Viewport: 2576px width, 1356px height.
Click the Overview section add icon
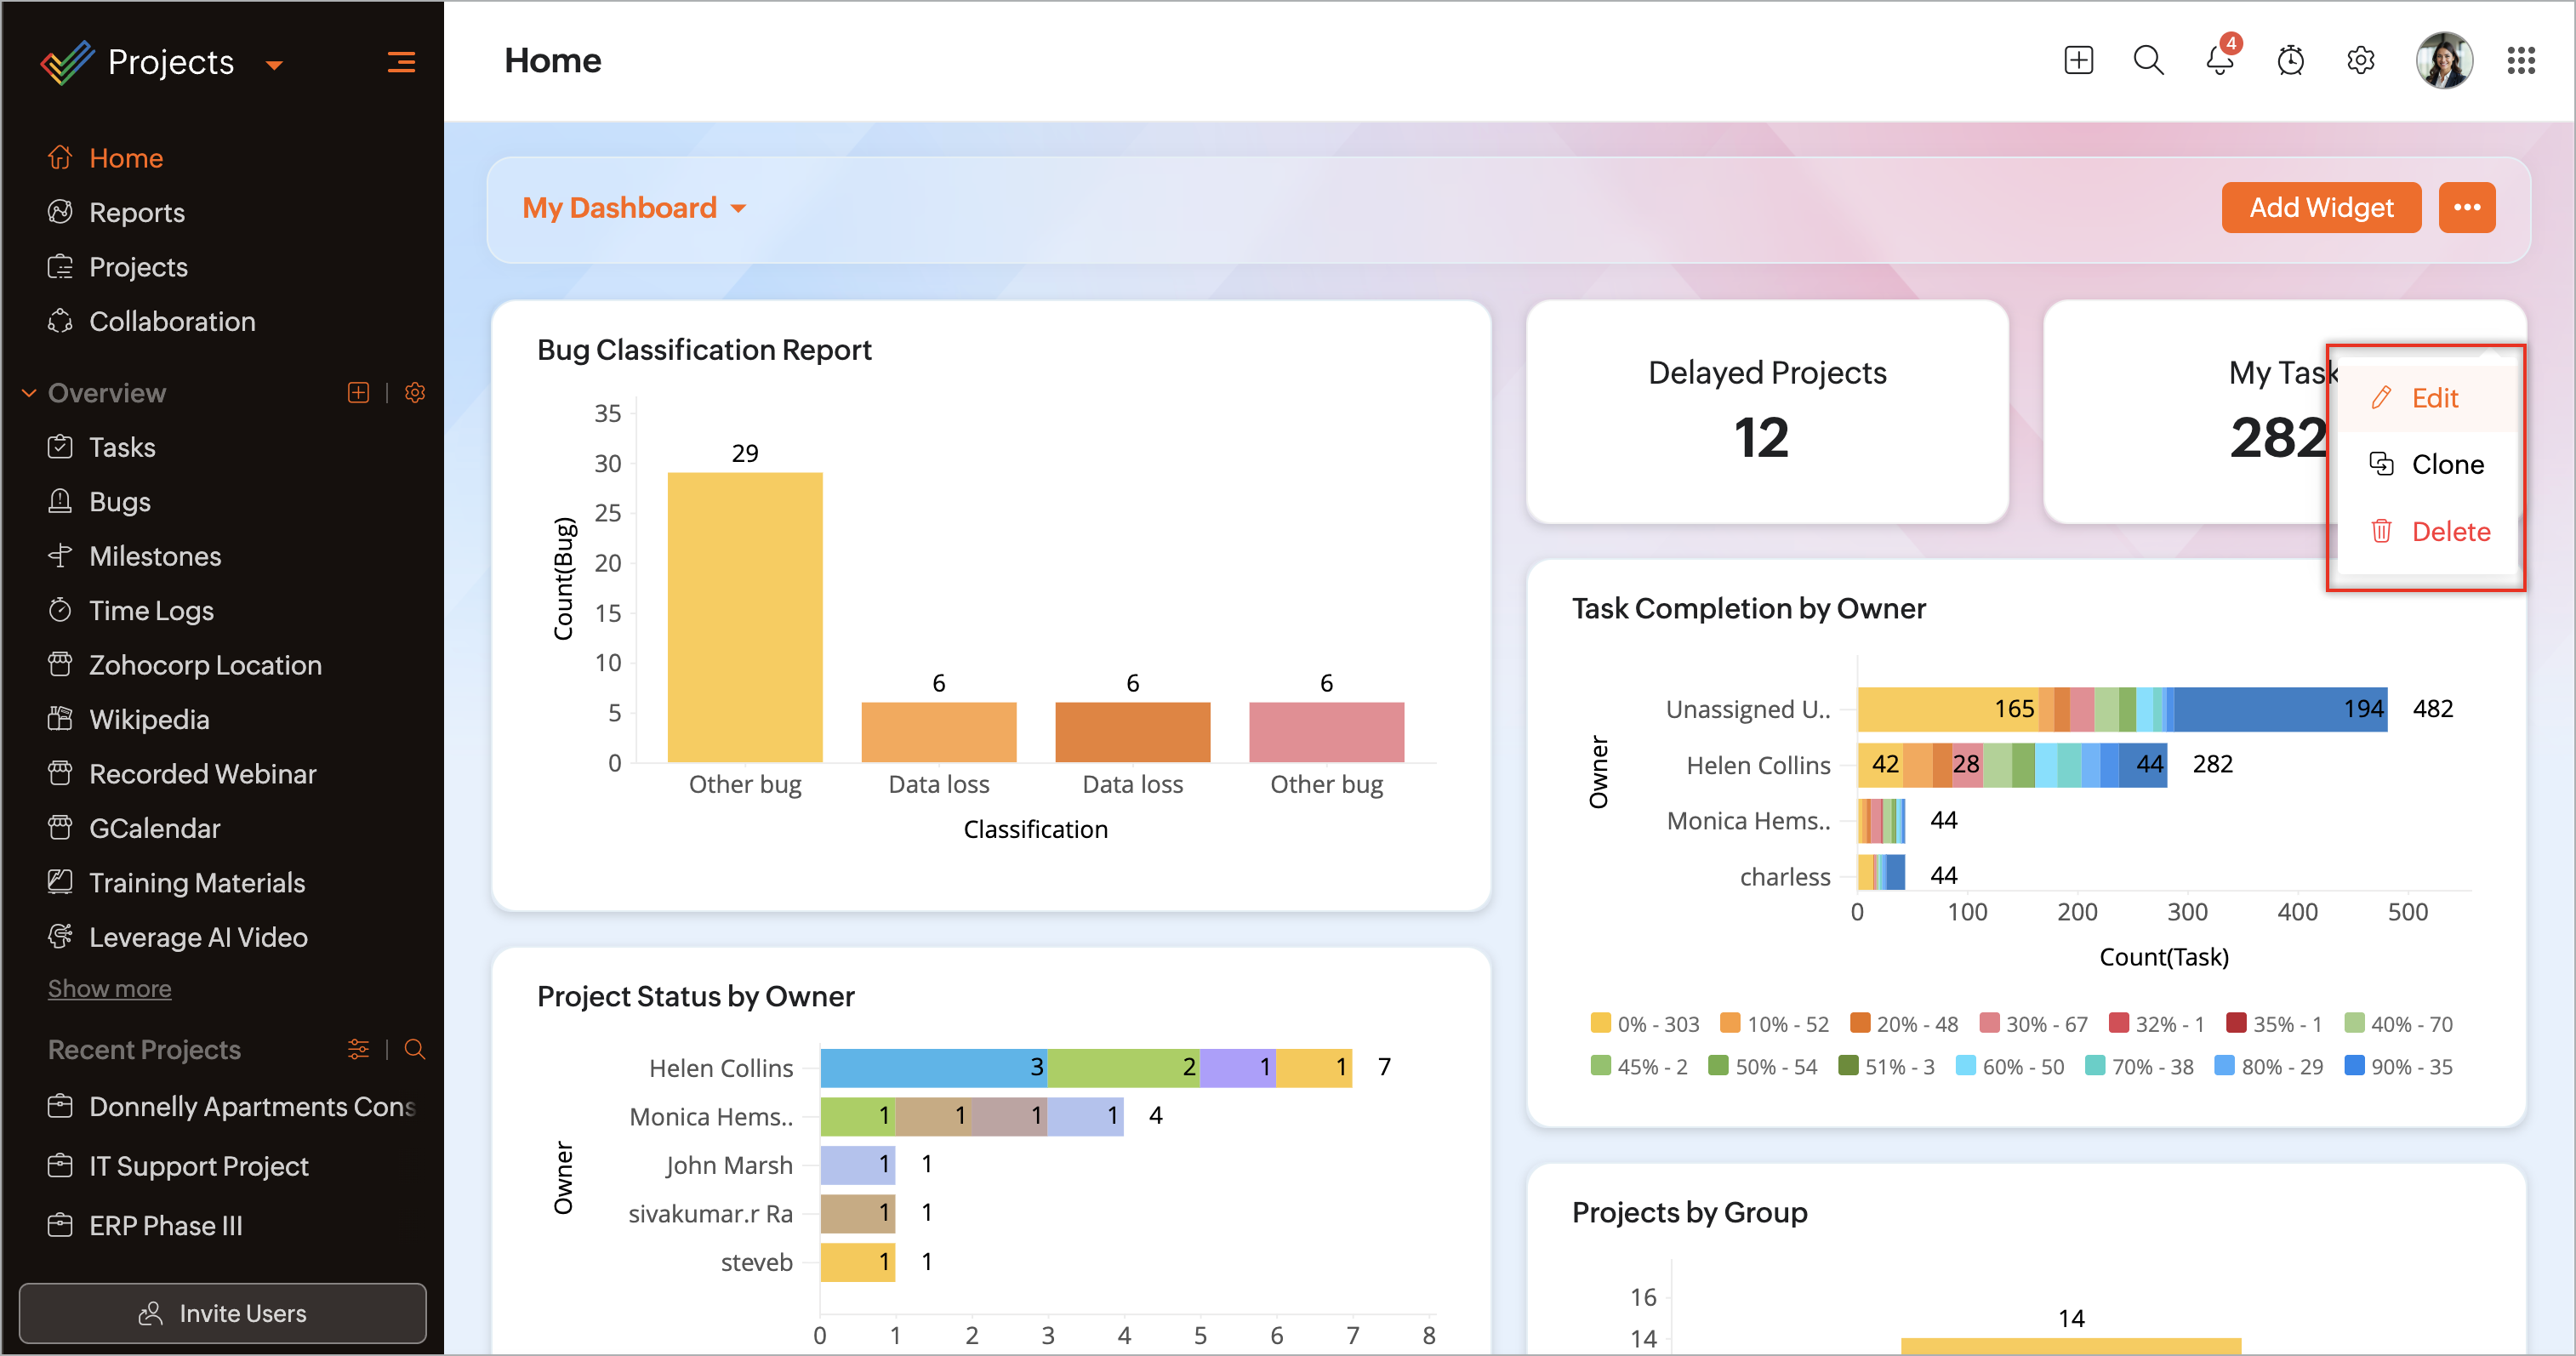click(x=358, y=393)
